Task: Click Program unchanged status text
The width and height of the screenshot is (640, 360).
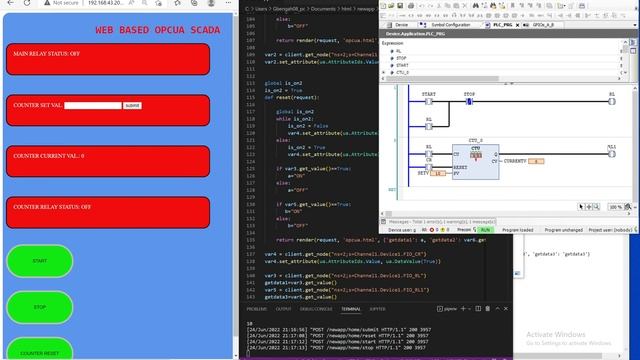Action: [x=564, y=230]
